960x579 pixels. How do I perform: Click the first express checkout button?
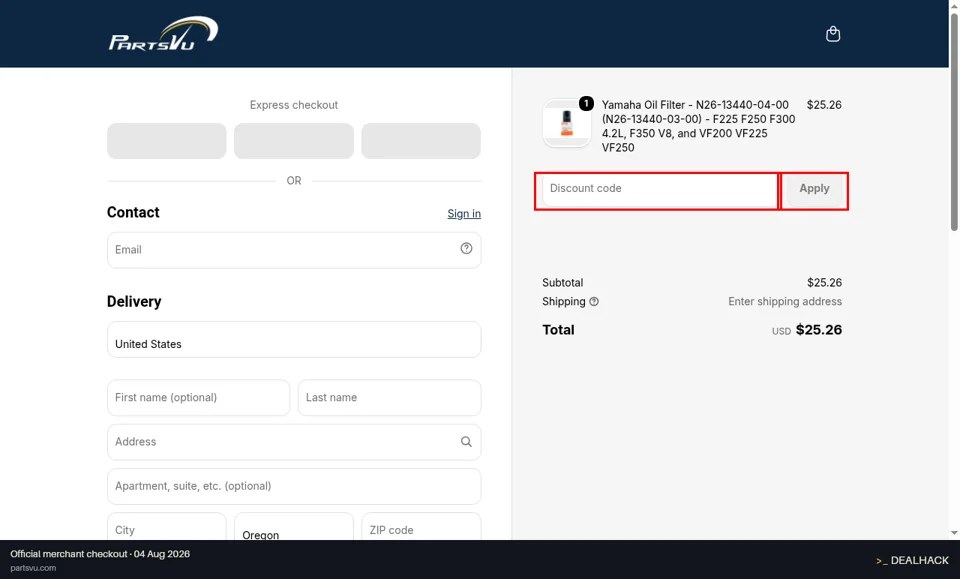coord(167,141)
